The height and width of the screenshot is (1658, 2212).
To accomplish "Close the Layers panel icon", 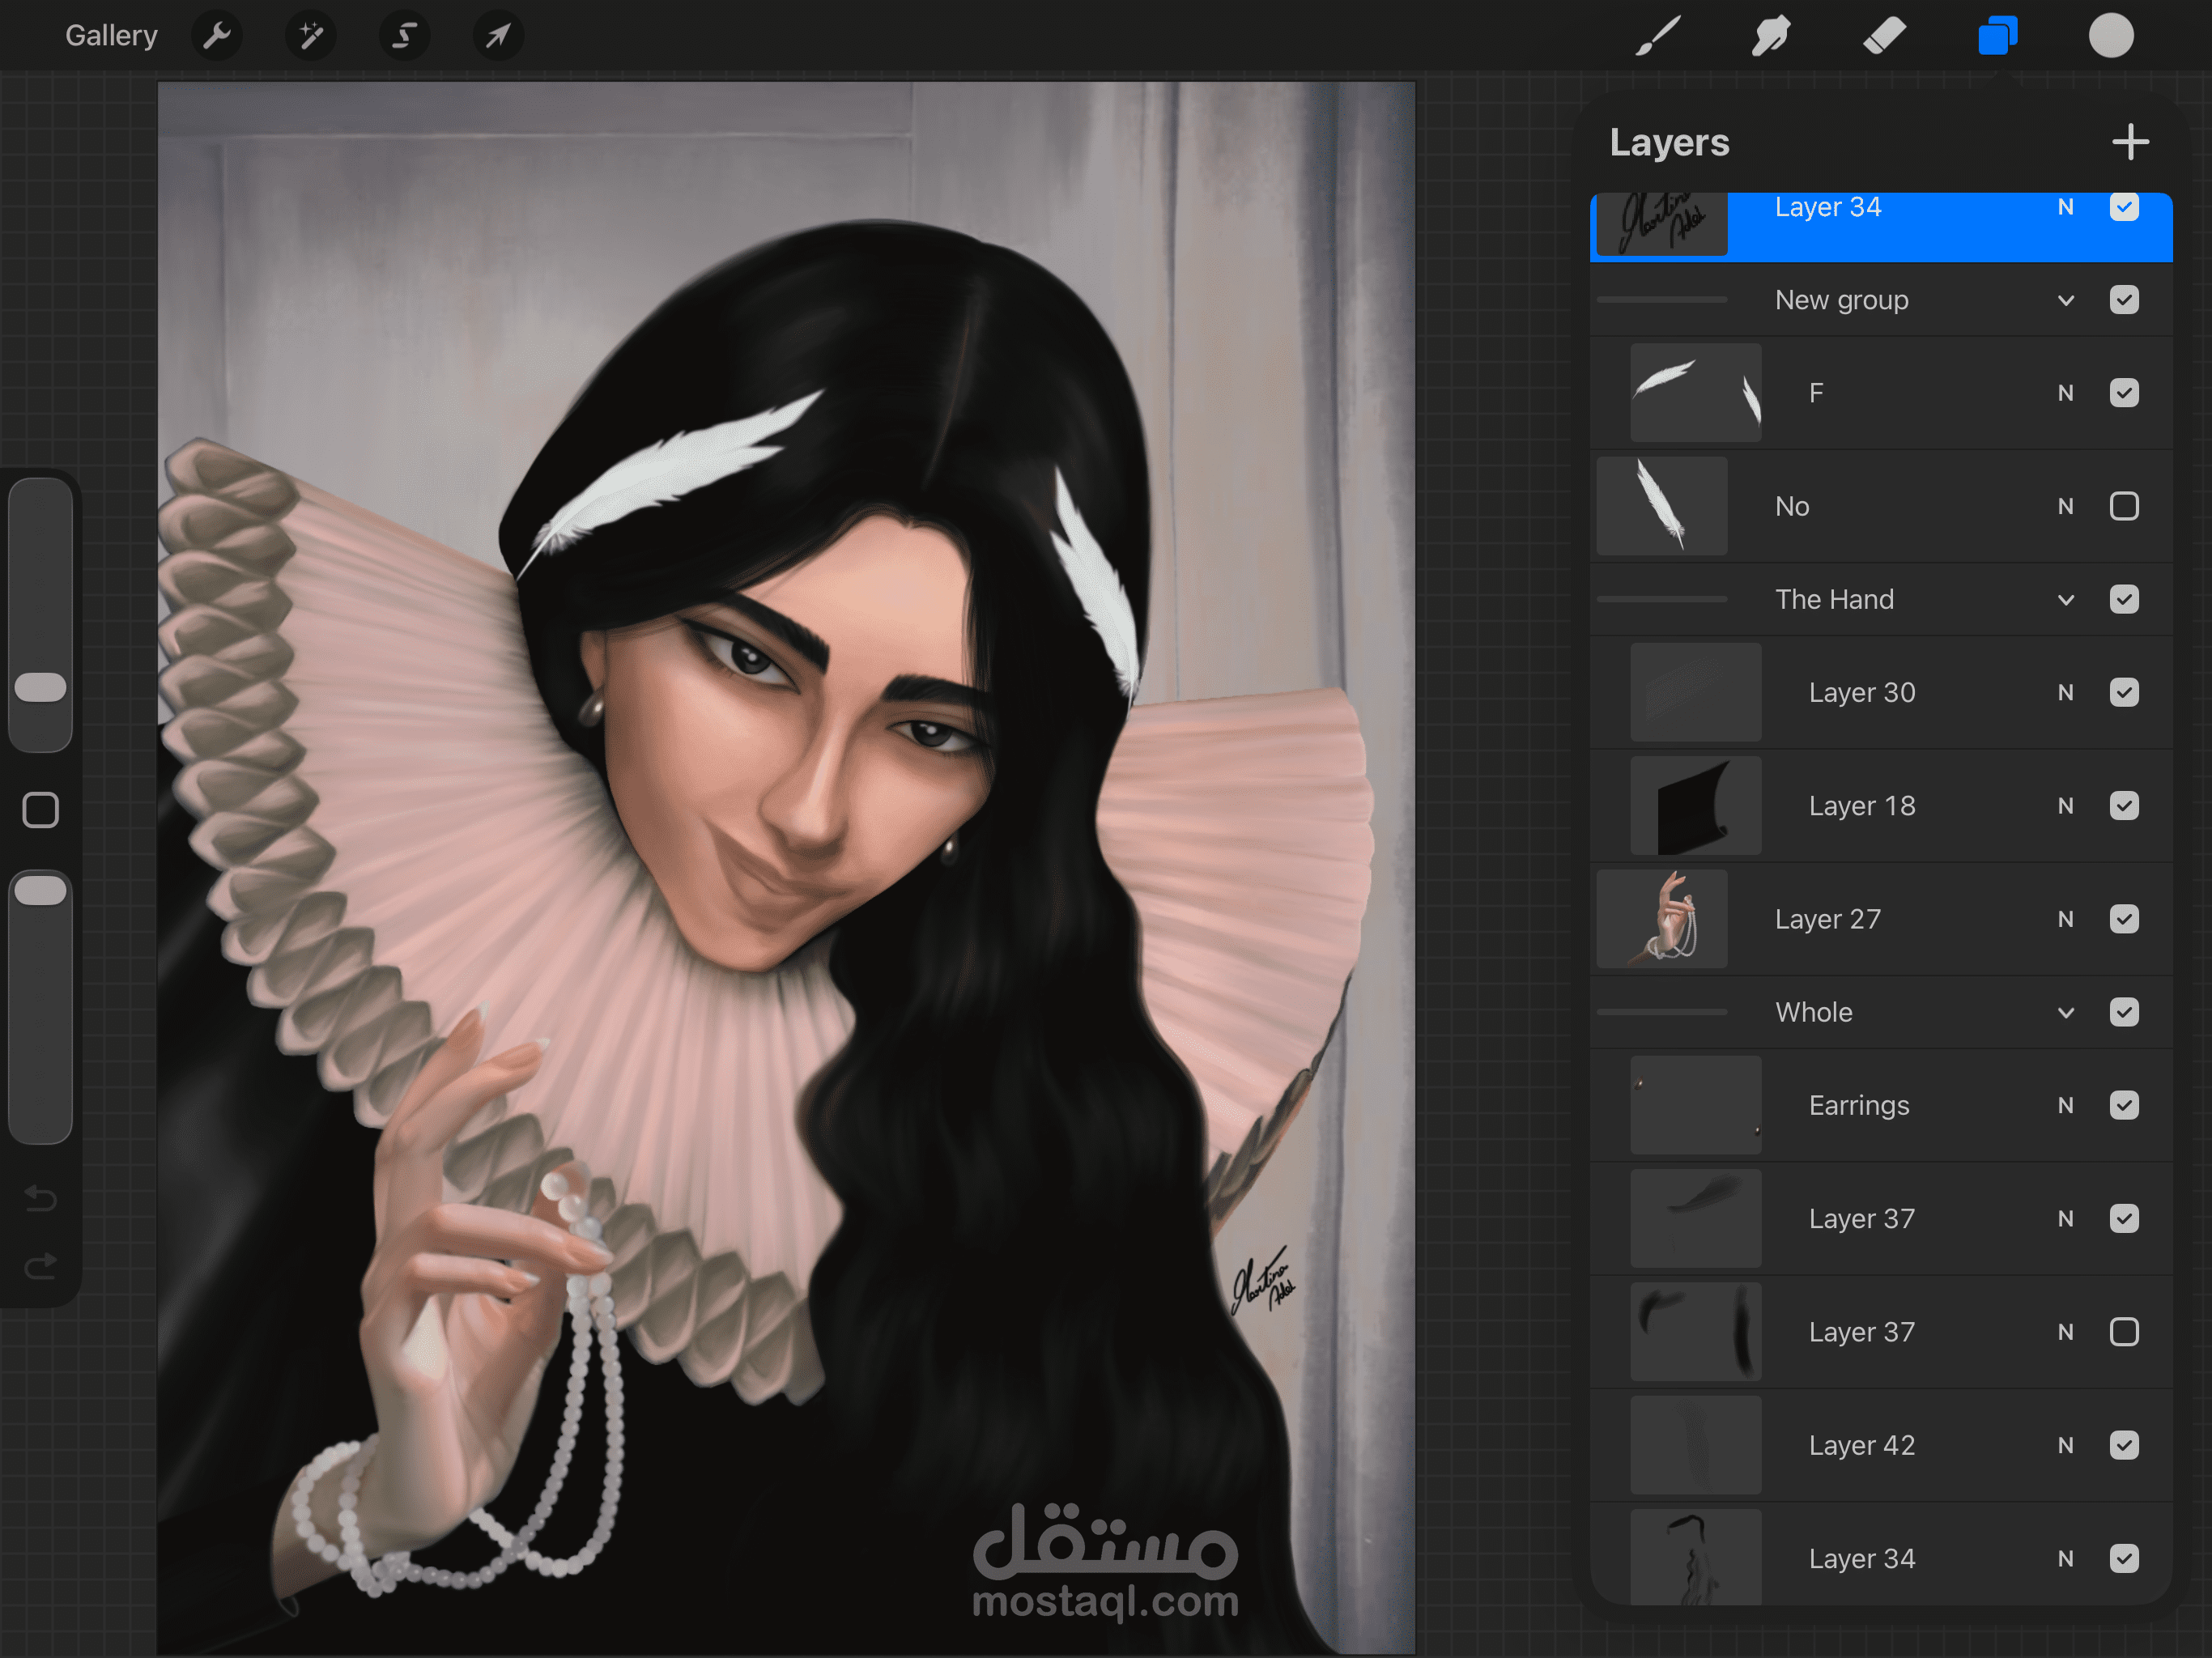I will tap(1997, 36).
